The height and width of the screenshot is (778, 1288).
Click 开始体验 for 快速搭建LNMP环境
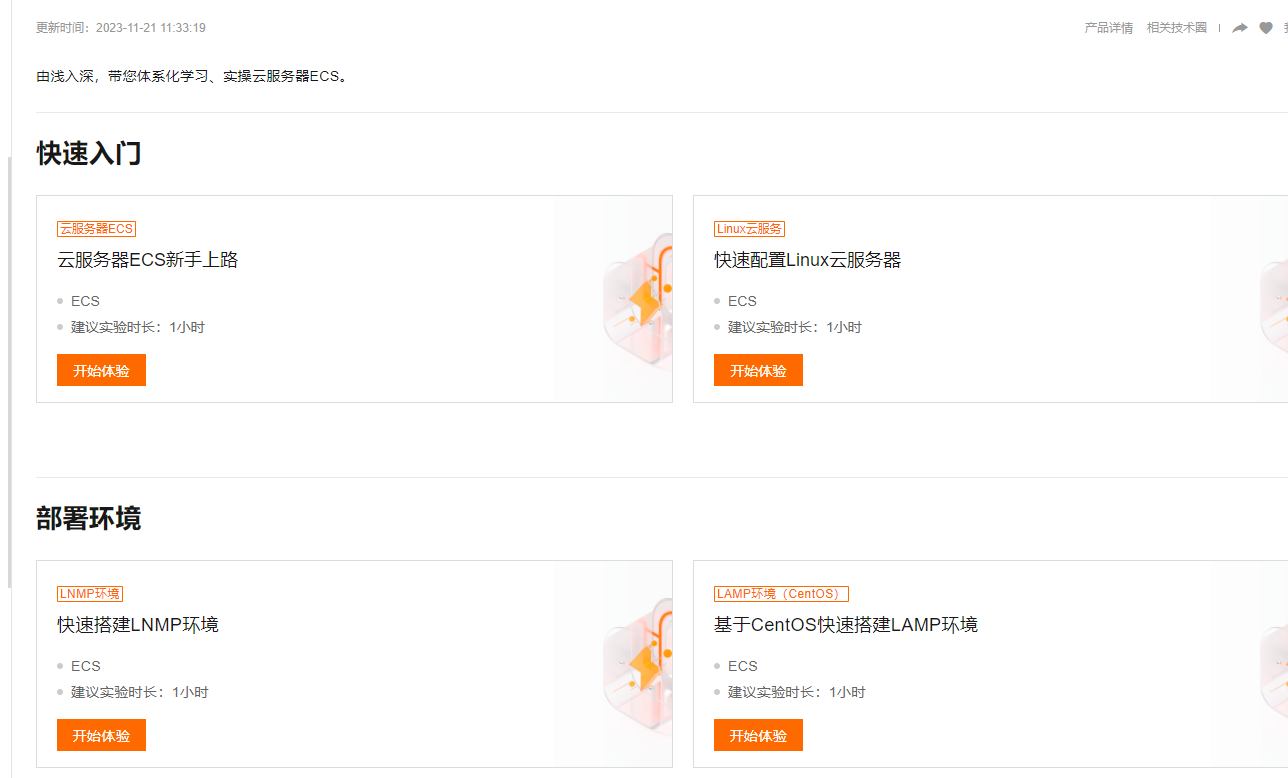coord(101,735)
